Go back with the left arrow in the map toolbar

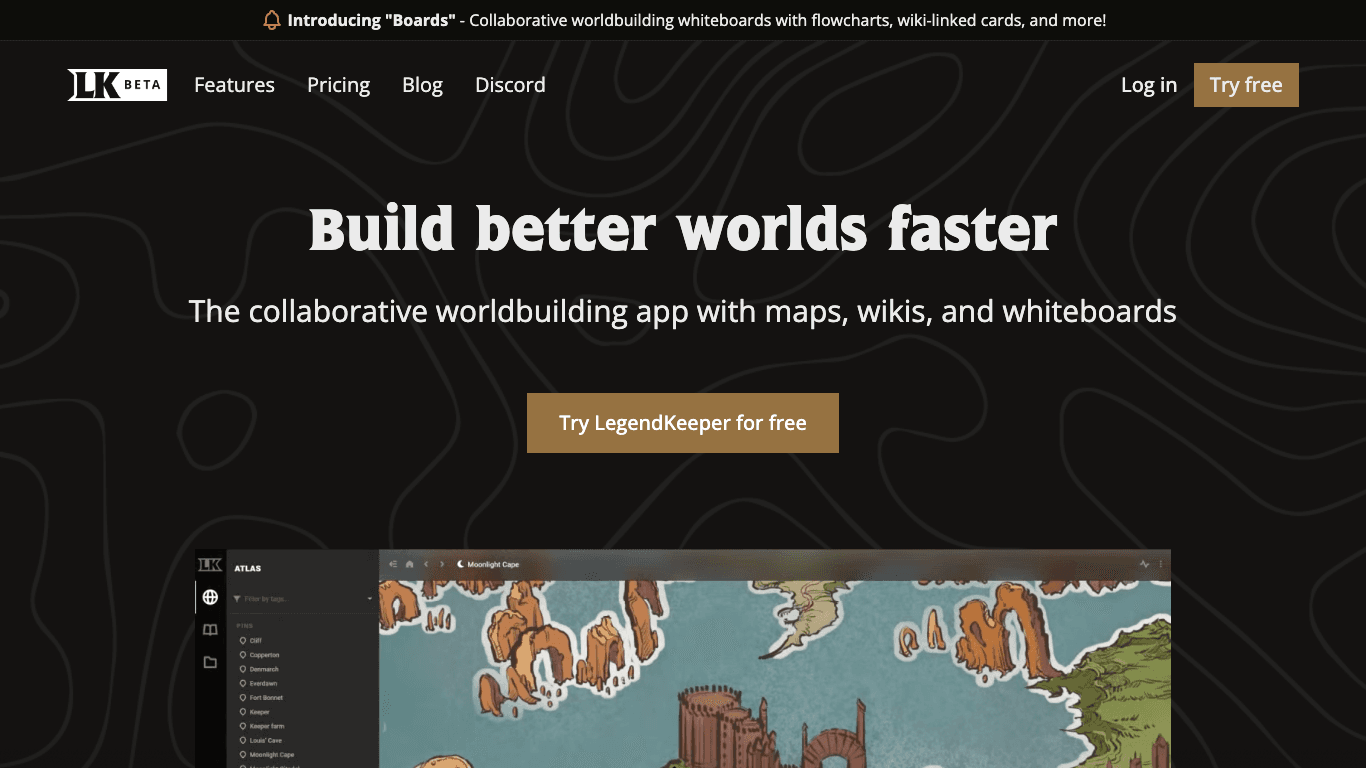(426, 564)
